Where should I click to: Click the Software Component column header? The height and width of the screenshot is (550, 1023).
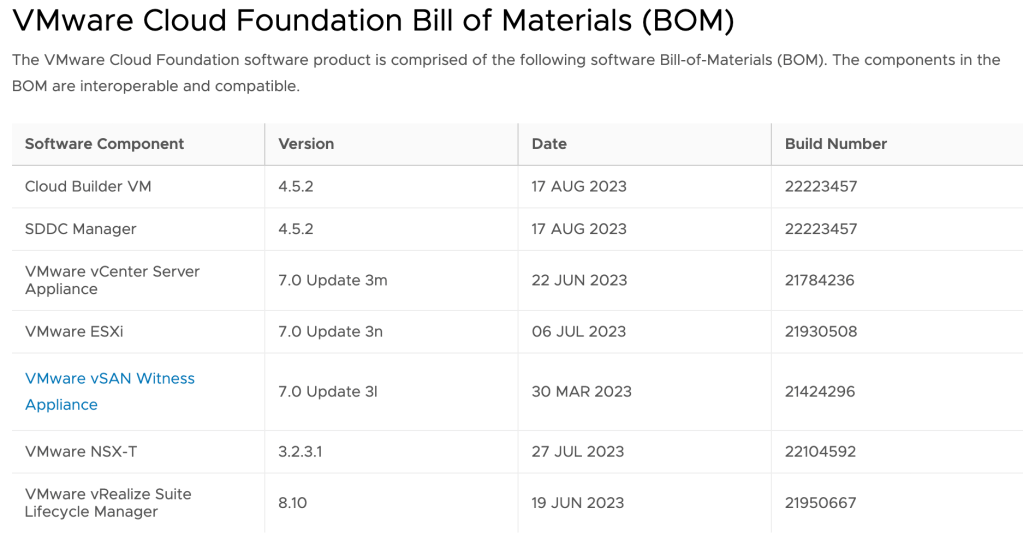[x=104, y=144]
